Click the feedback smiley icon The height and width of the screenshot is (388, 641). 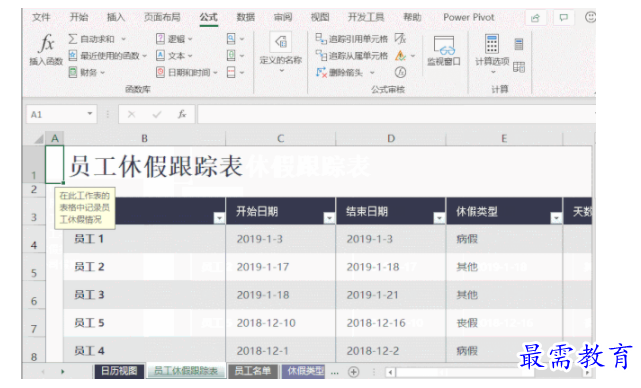(x=590, y=17)
